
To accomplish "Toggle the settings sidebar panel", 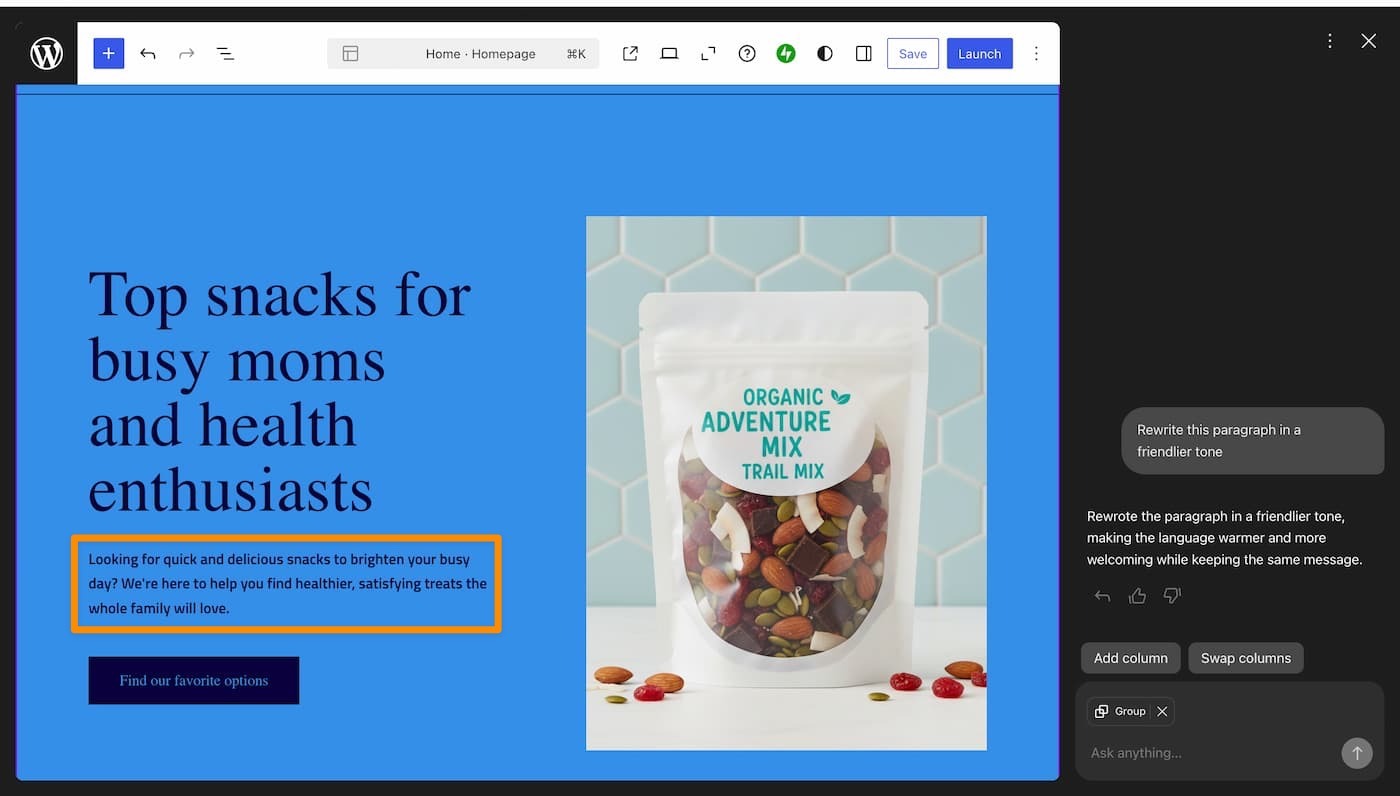I will point(863,53).
